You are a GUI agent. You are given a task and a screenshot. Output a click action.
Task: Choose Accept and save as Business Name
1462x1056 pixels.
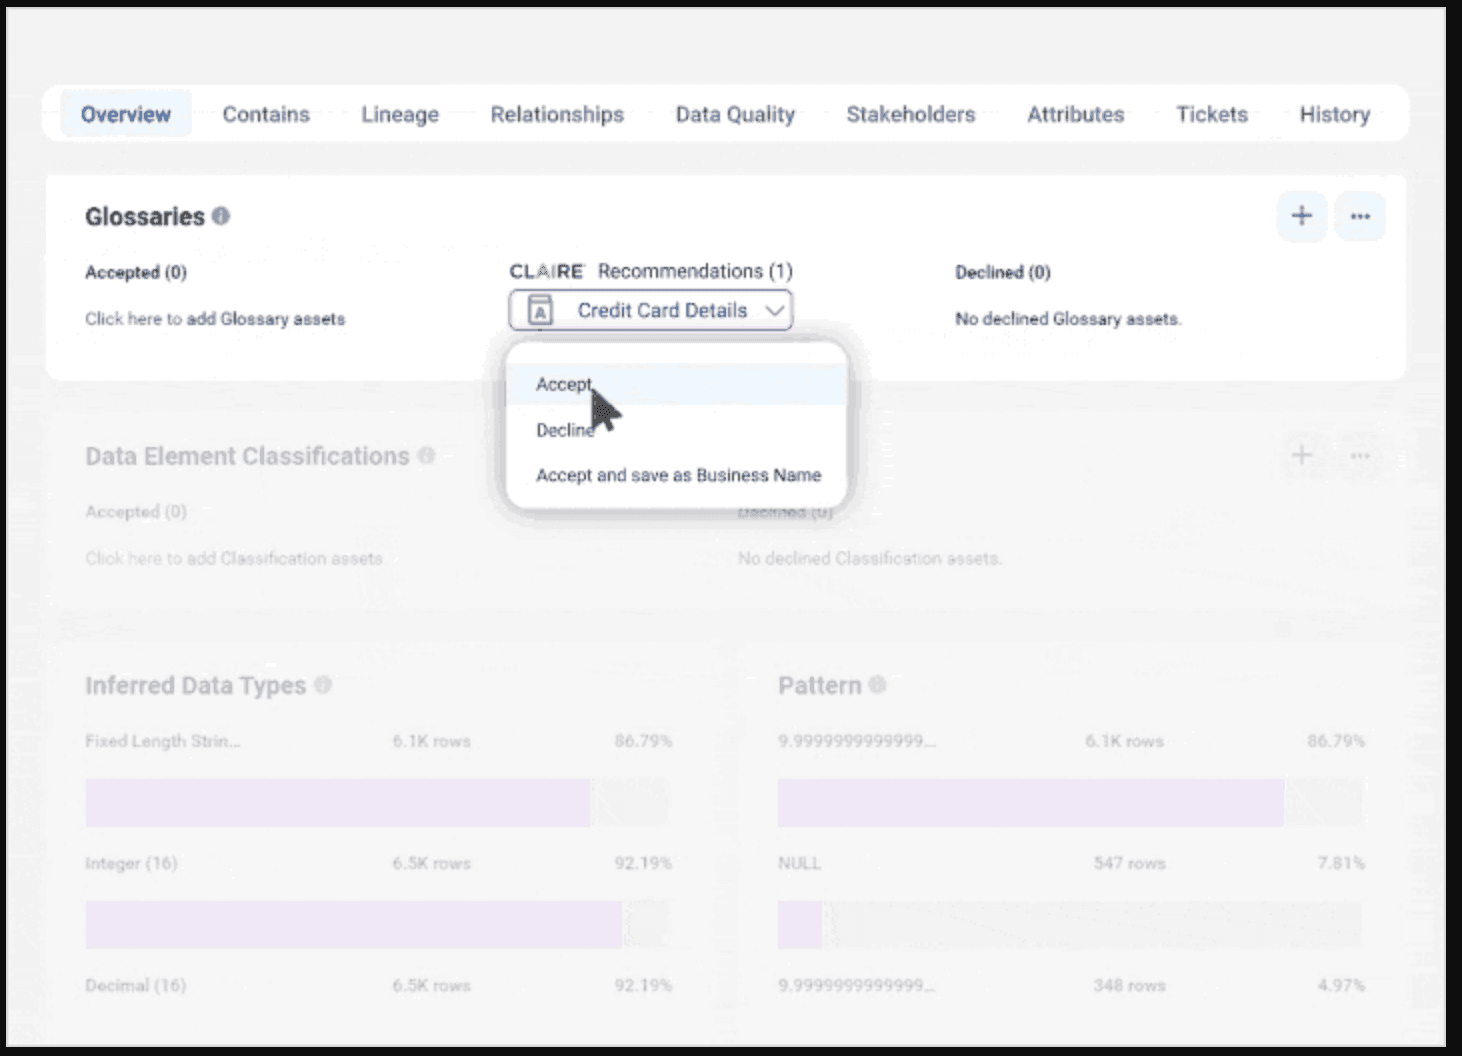coord(678,475)
